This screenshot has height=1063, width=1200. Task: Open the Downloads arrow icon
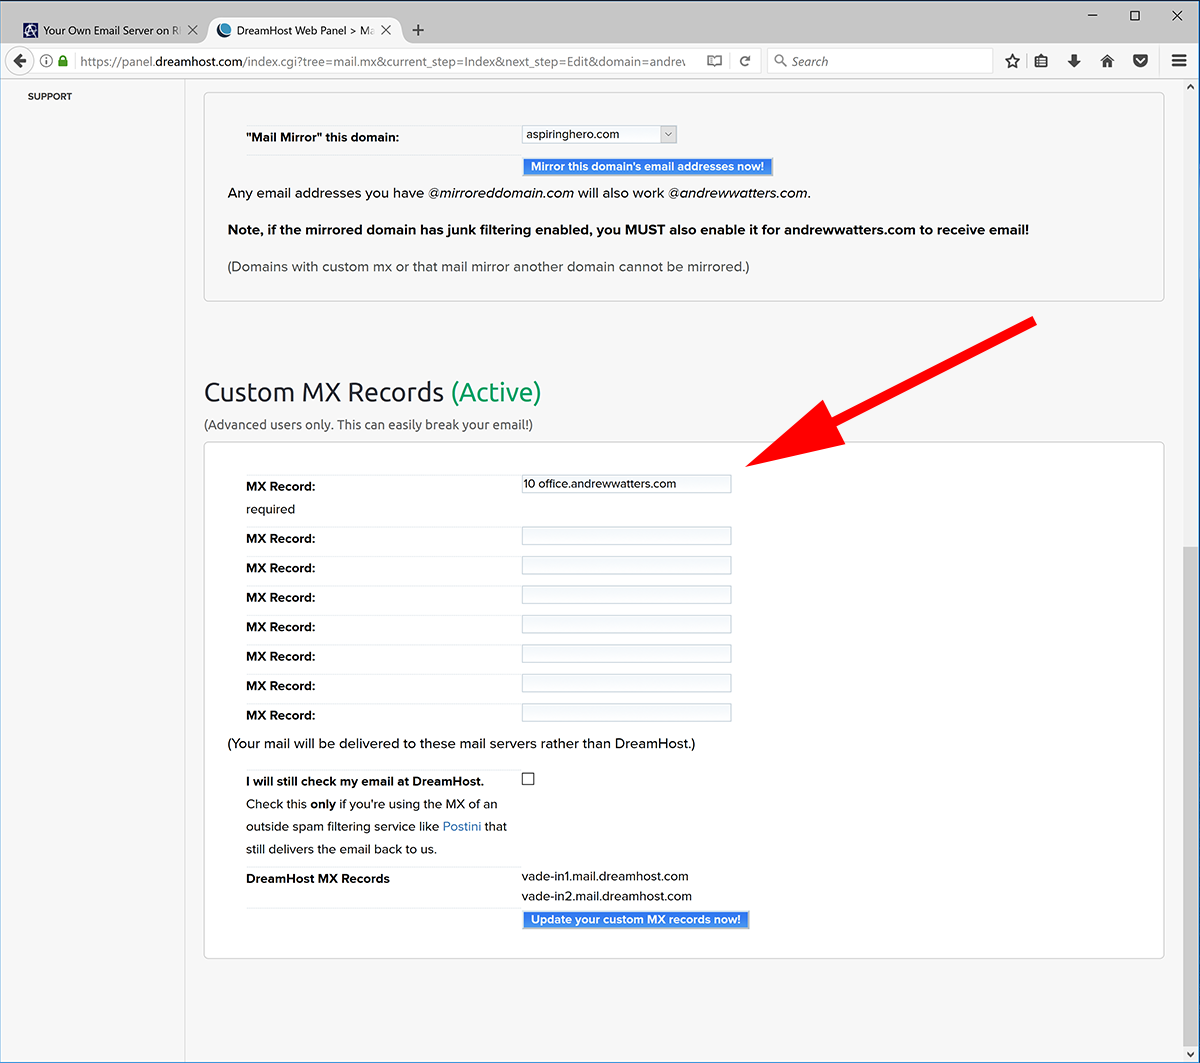[1074, 61]
